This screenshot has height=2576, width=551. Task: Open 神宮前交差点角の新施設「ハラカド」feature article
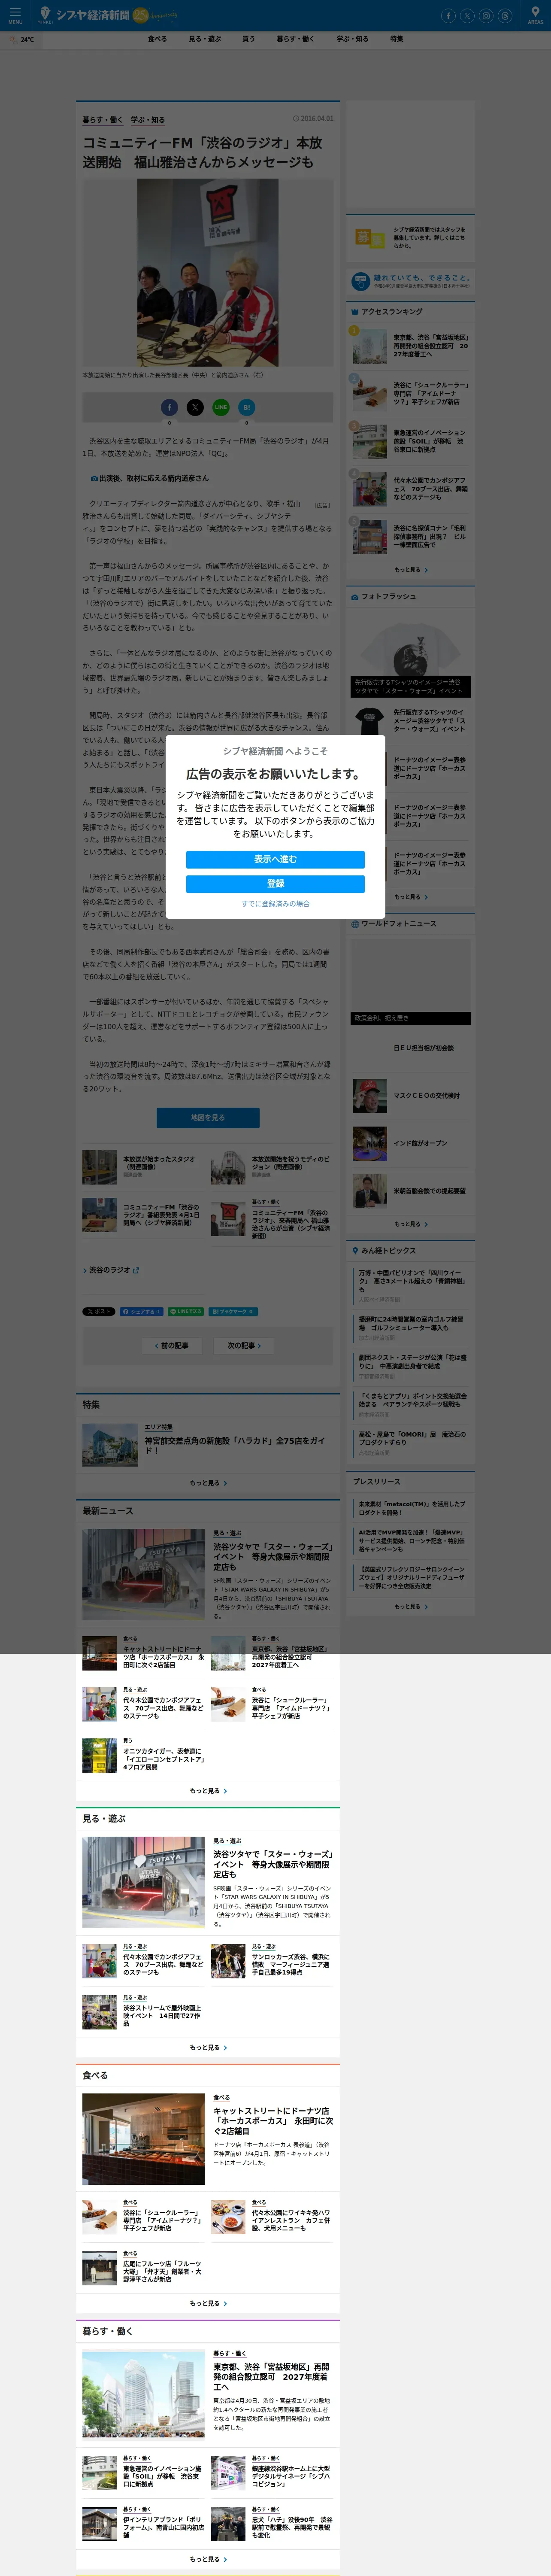tap(235, 1445)
